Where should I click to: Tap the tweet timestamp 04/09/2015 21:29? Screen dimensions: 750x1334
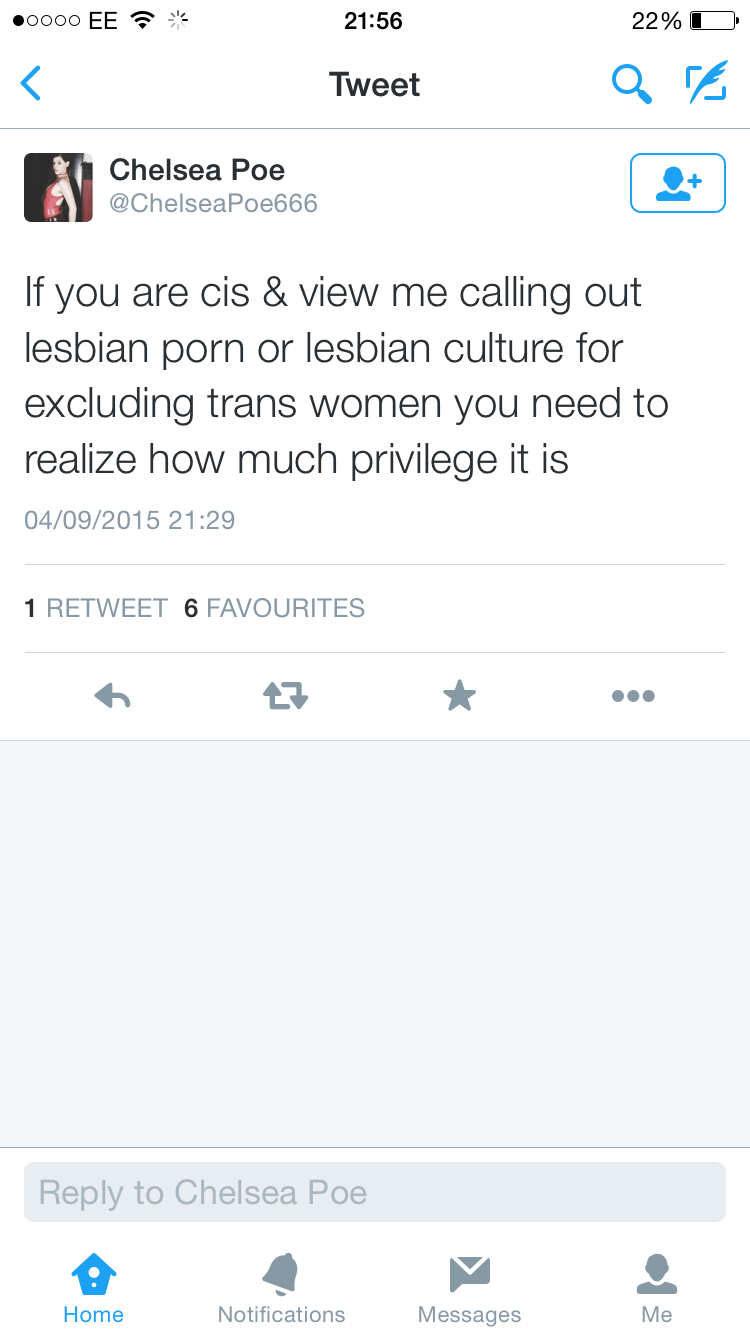click(129, 520)
